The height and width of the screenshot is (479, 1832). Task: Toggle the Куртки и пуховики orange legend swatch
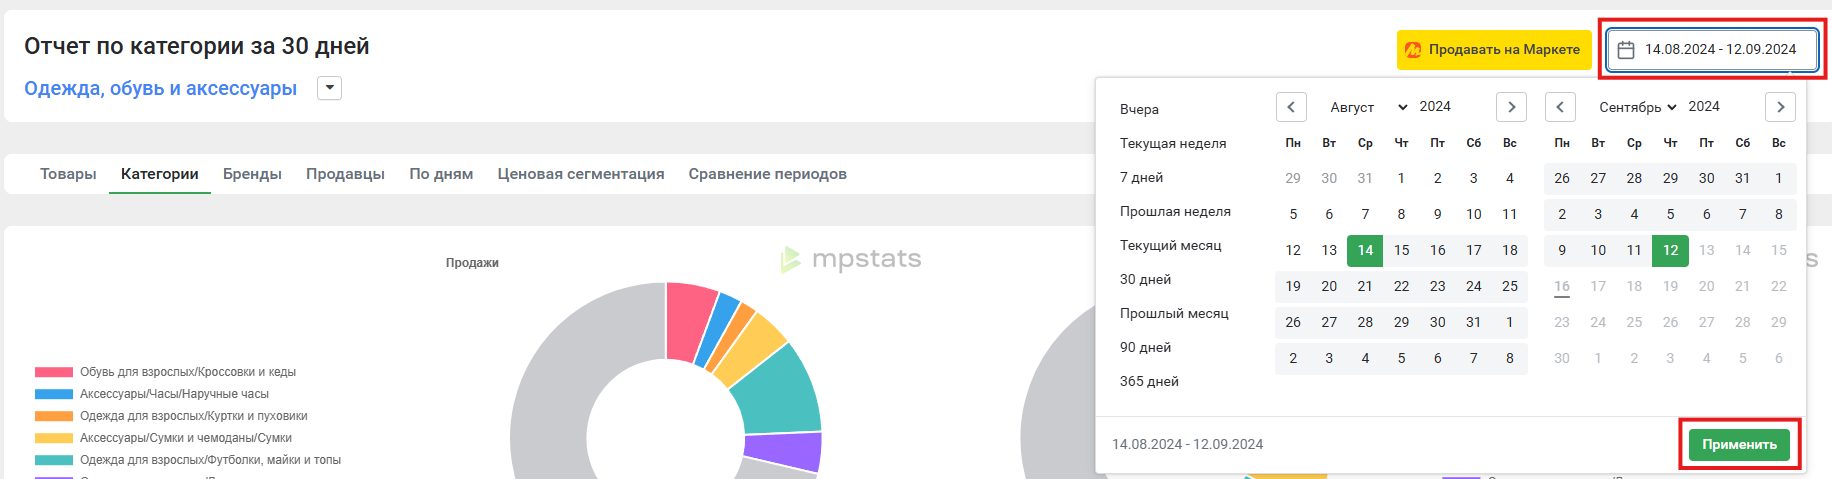tap(54, 416)
